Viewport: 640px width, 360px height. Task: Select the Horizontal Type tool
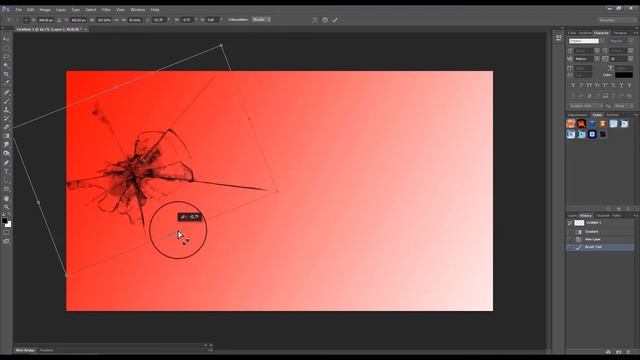tap(6, 171)
